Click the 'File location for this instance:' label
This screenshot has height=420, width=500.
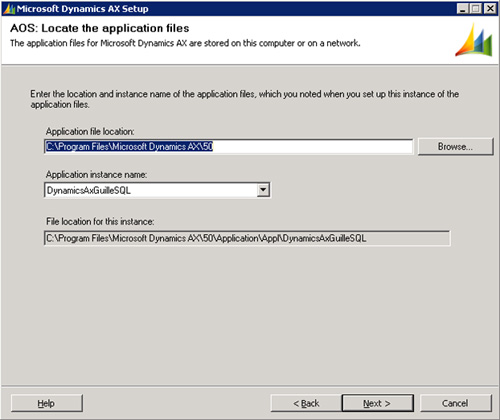pyautogui.click(x=100, y=221)
